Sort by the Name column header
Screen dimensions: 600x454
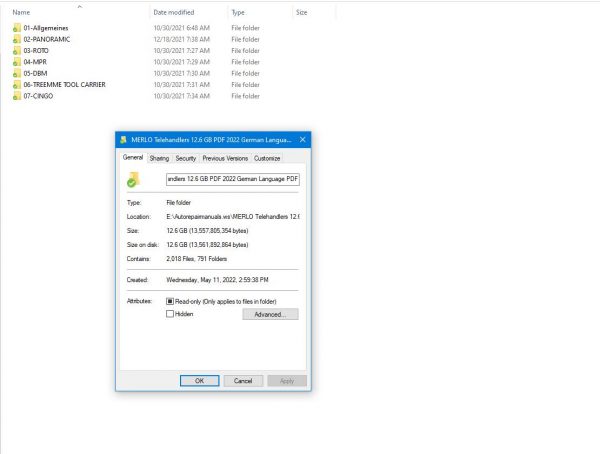point(21,12)
